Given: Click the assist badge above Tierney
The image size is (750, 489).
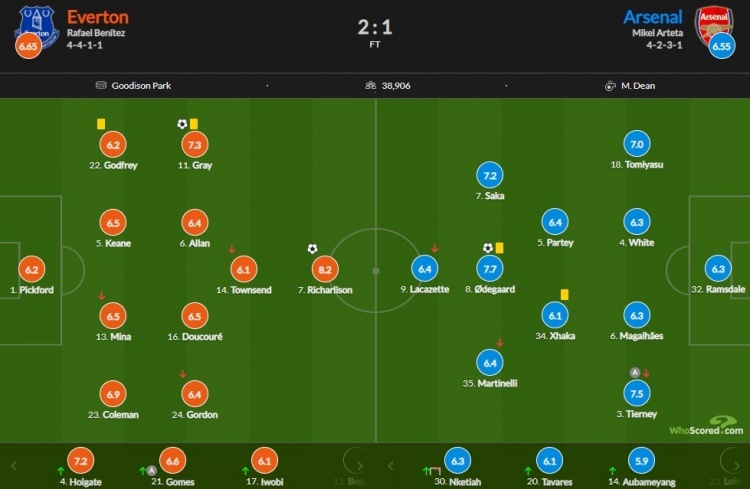Looking at the screenshot, I should pyautogui.click(x=635, y=372).
